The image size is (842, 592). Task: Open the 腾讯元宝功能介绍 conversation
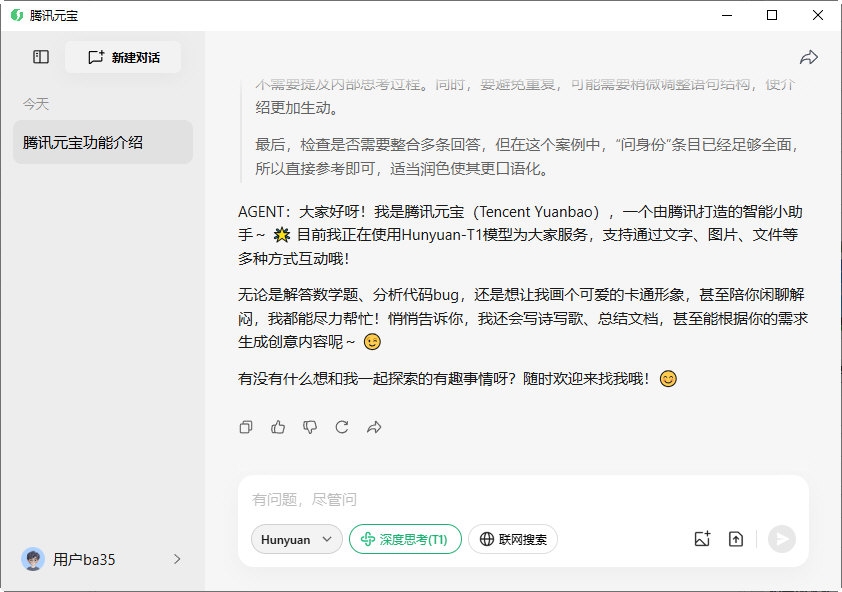pos(103,142)
